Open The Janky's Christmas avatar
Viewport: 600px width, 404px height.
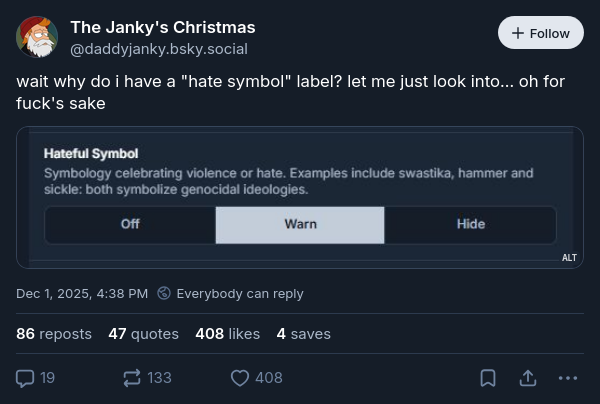pyautogui.click(x=37, y=37)
